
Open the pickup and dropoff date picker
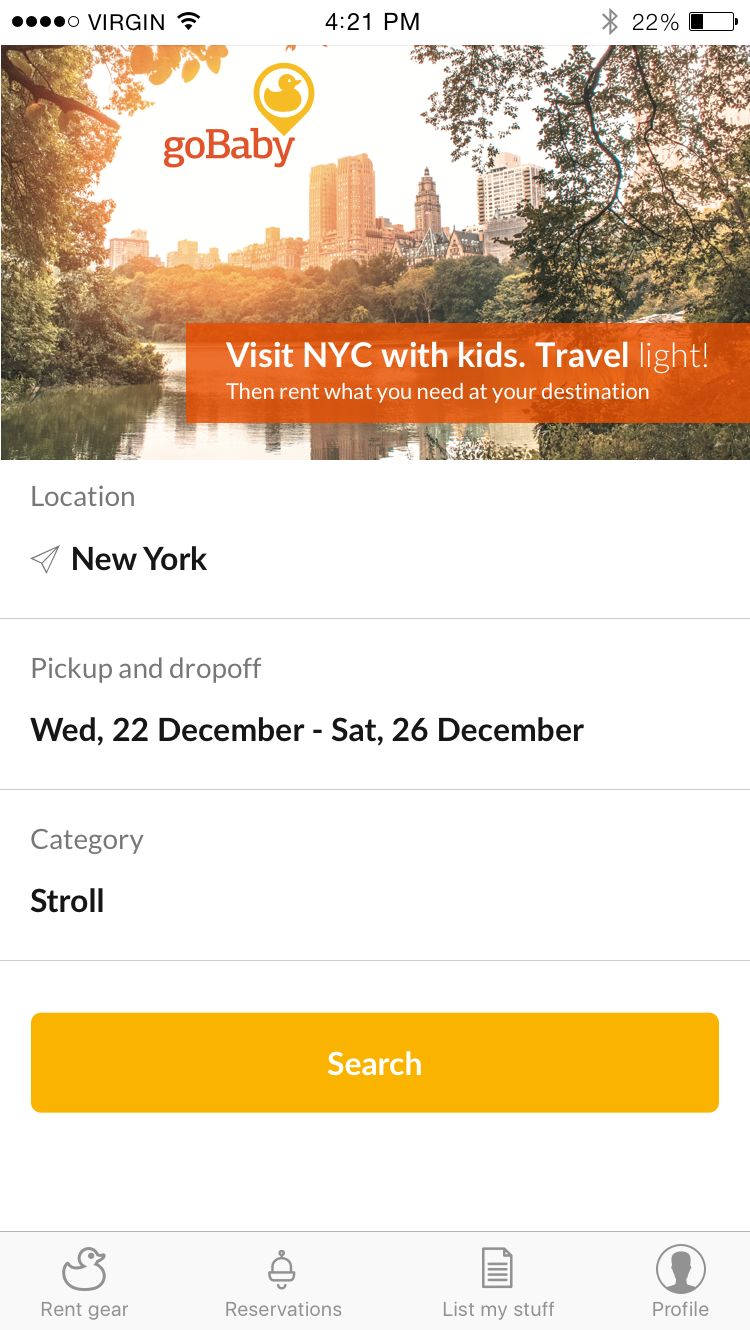coord(307,730)
